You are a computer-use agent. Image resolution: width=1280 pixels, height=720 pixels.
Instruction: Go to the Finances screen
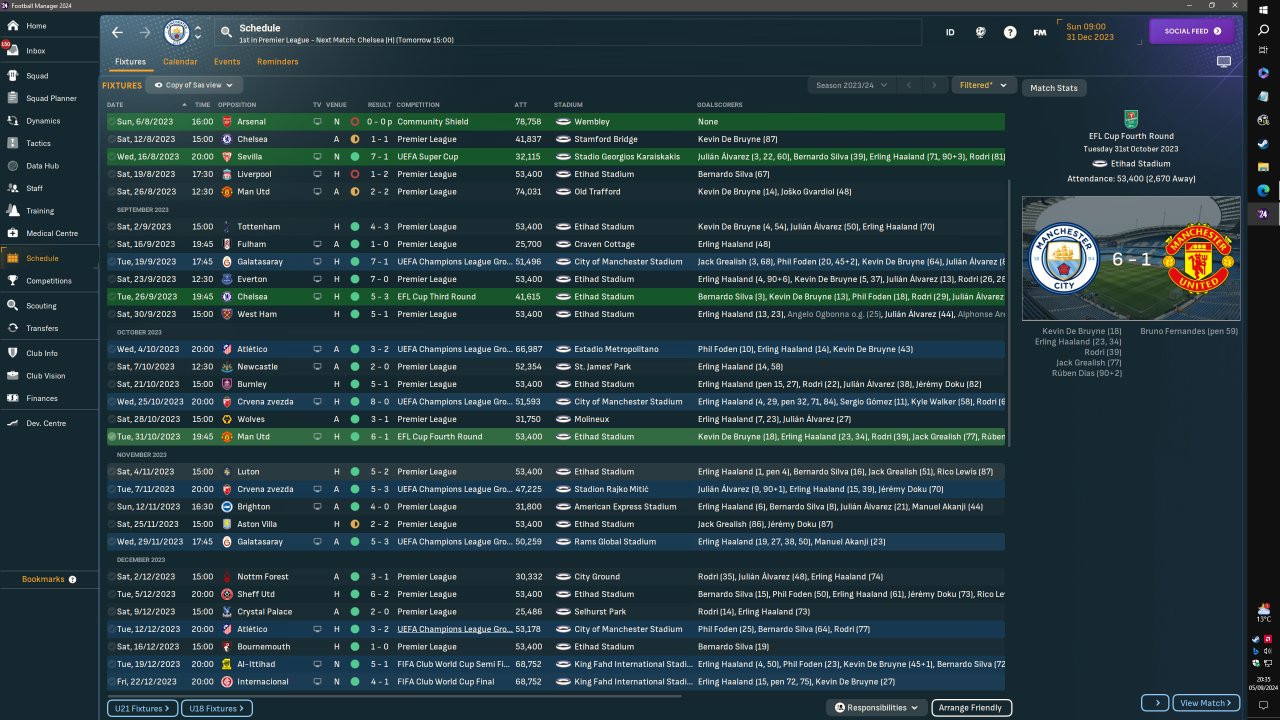[50, 398]
